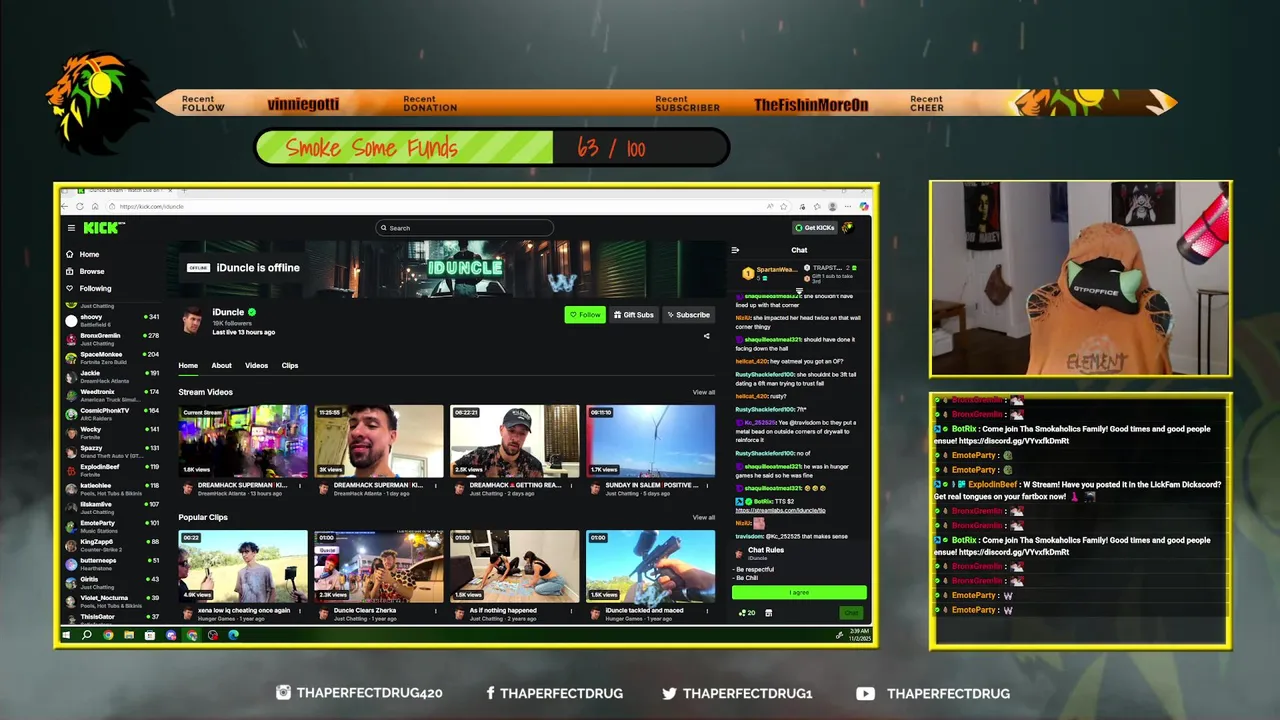Go to Home in Kick sidebar
This screenshot has height=720, width=1280.
click(83, 254)
